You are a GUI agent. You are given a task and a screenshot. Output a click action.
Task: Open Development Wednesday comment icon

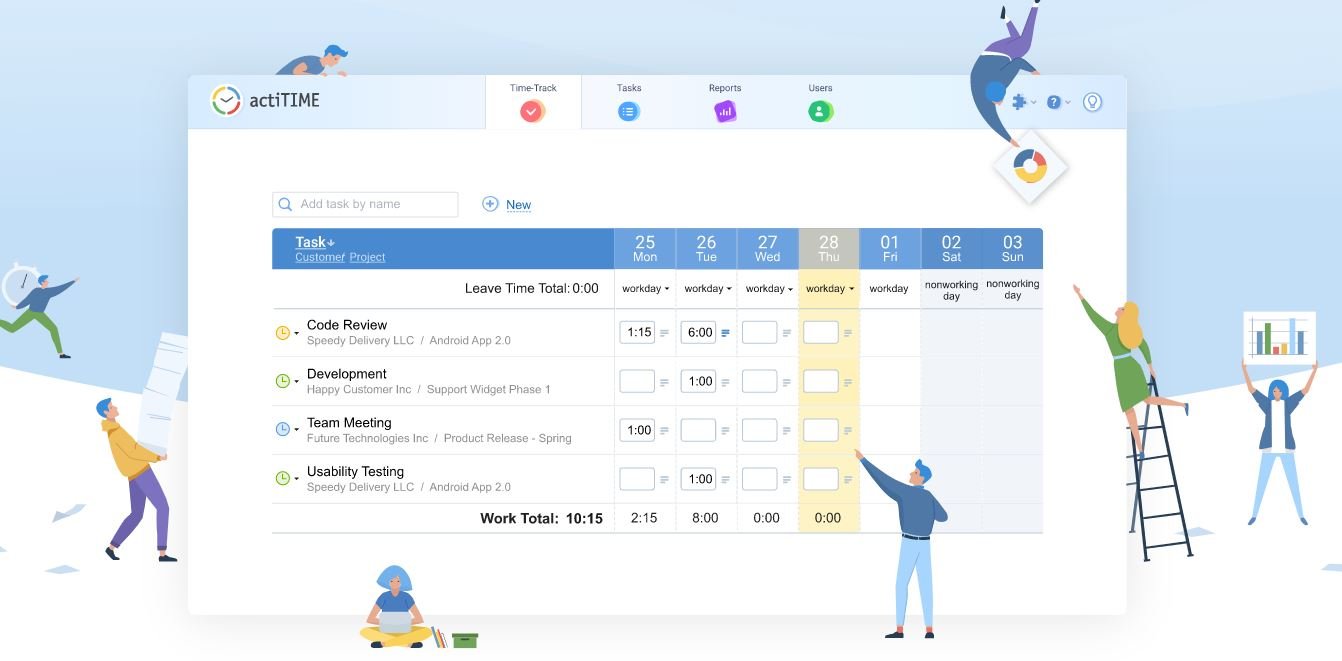(x=787, y=381)
